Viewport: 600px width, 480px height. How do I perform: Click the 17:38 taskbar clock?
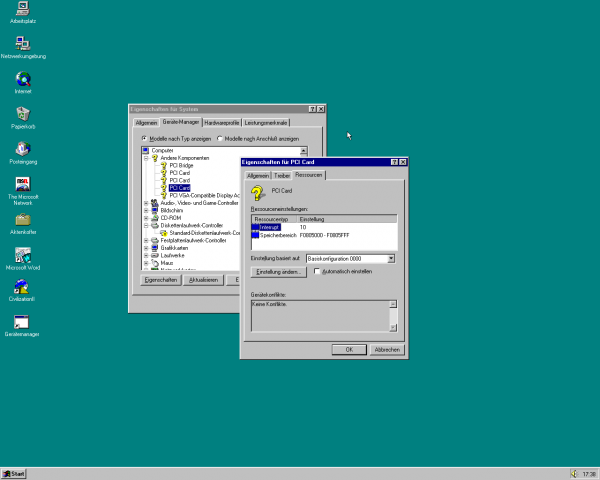click(589, 474)
